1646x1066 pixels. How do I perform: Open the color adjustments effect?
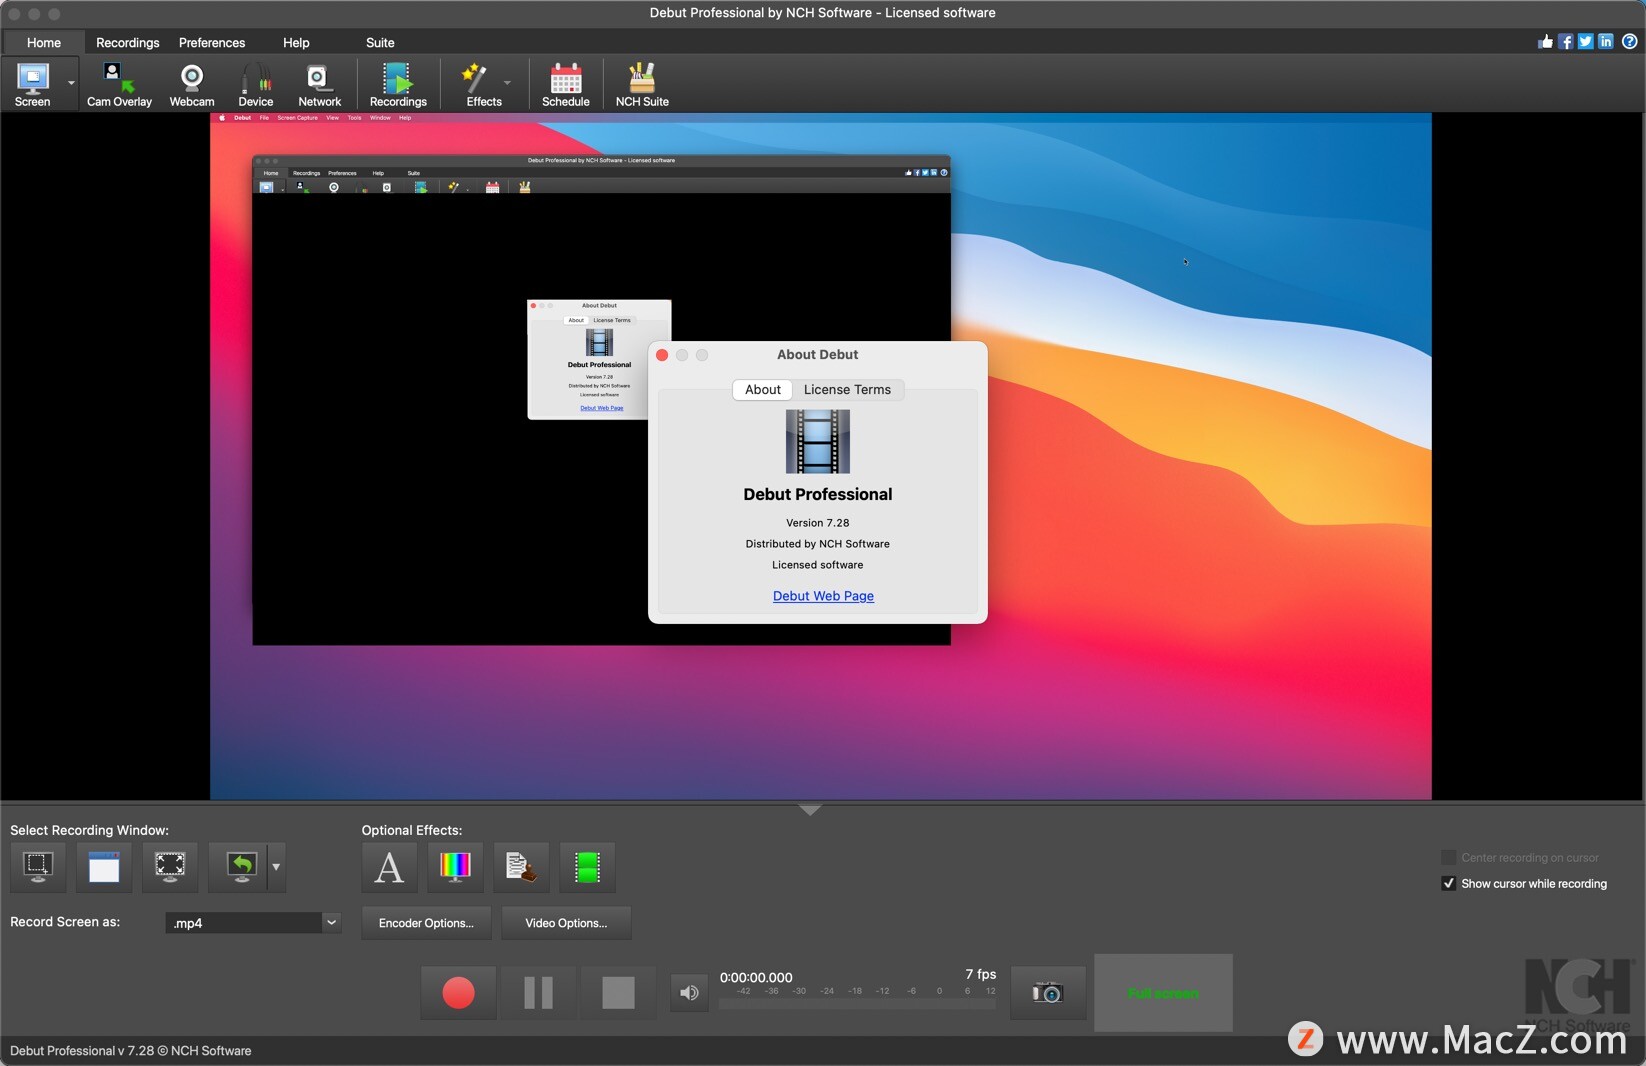click(455, 866)
